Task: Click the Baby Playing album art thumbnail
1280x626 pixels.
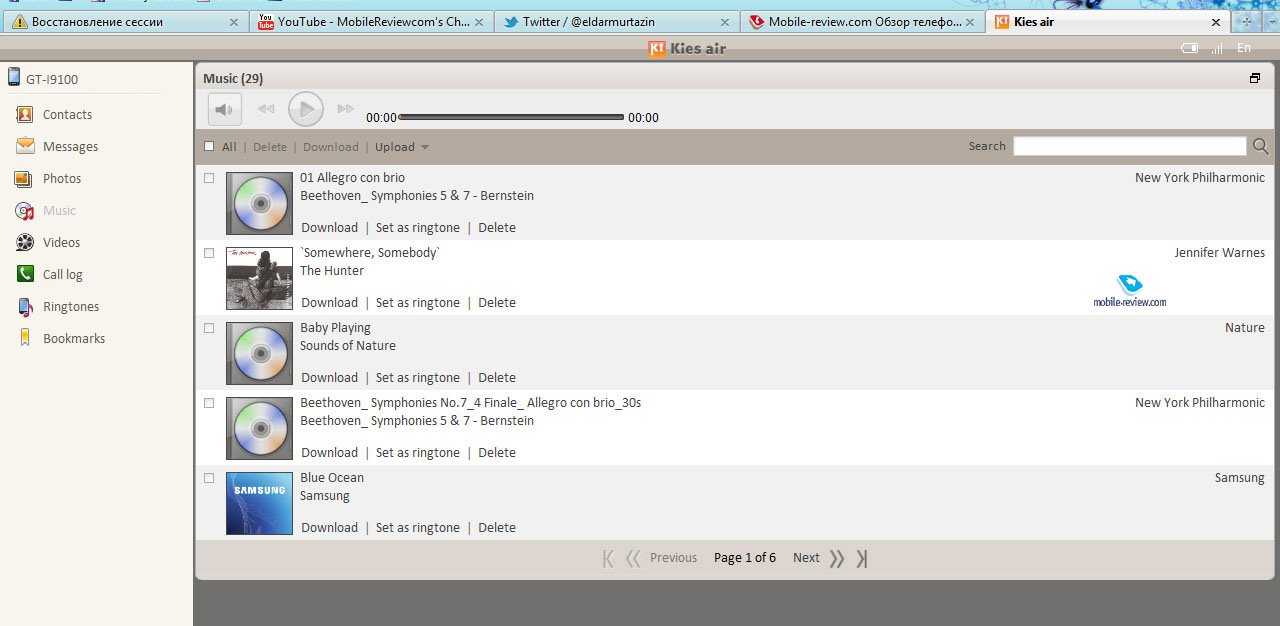Action: 259,353
